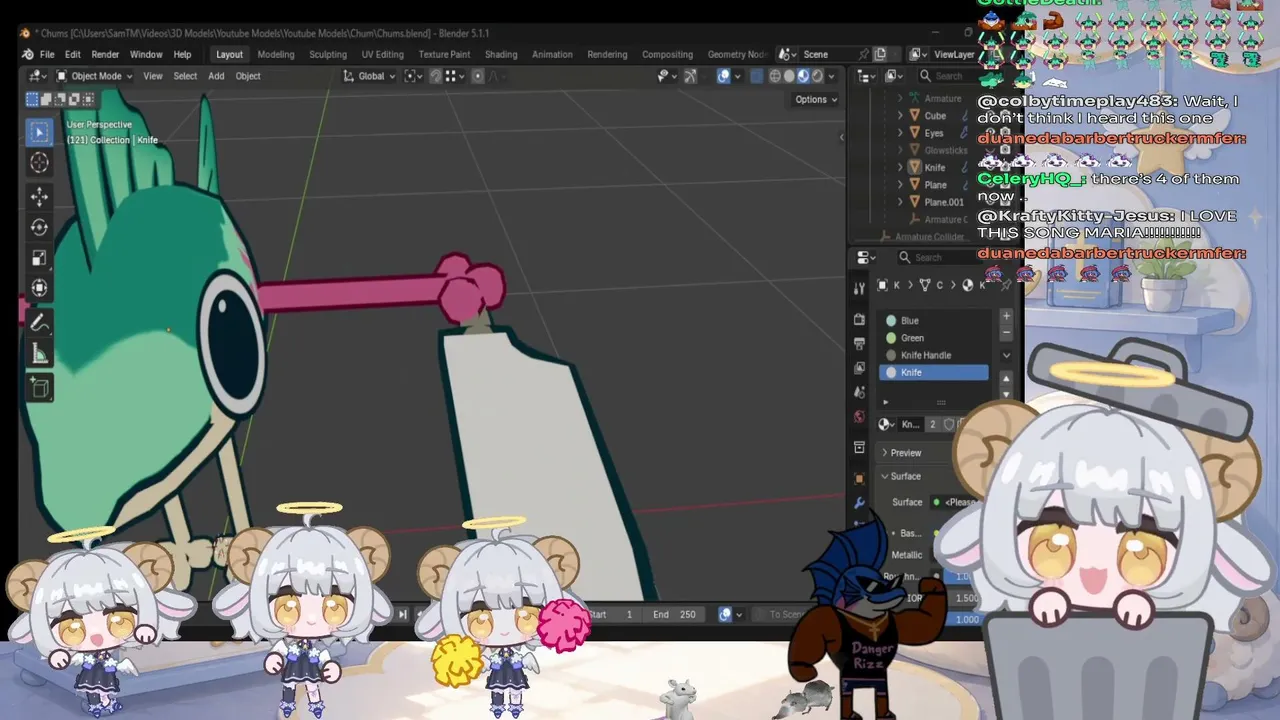The image size is (1280, 720).
Task: Open the viewport View menu
Action: pyautogui.click(x=153, y=76)
